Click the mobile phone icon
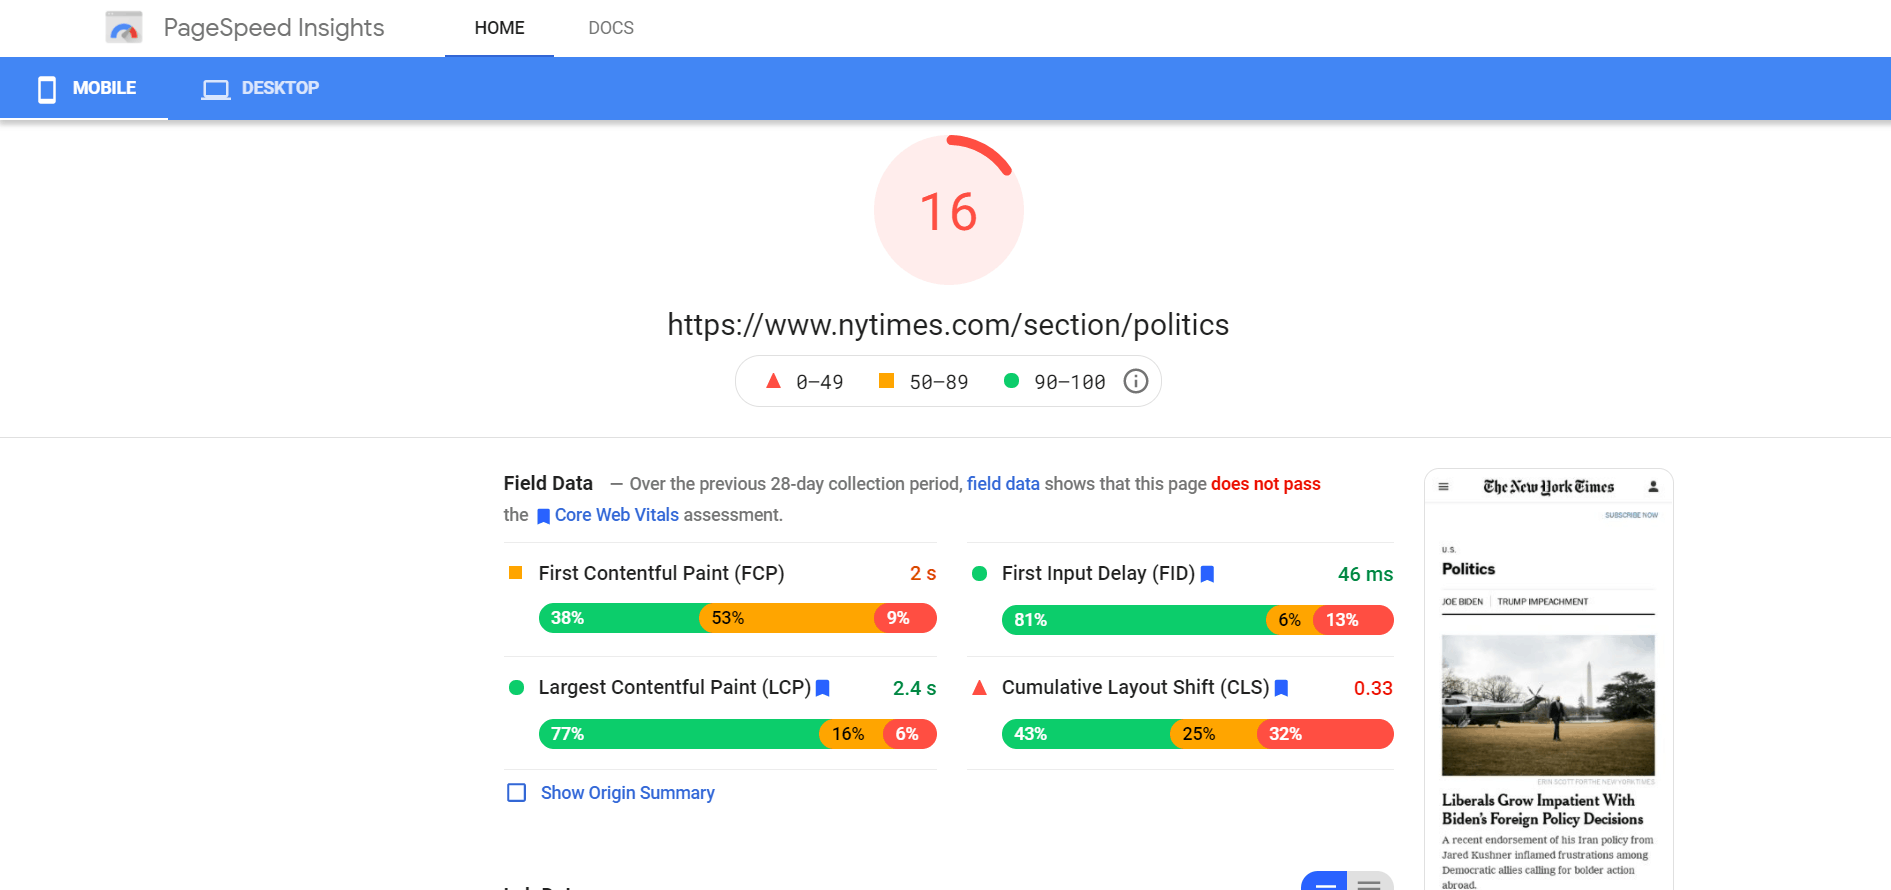 click(47, 89)
